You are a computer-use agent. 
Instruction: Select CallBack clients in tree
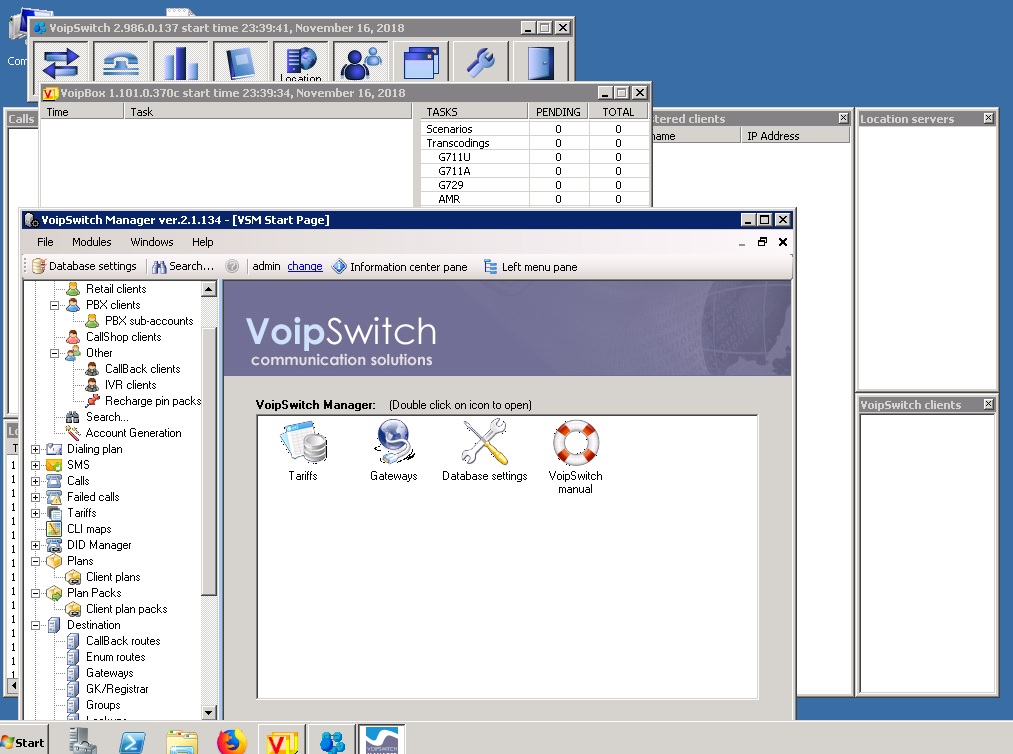tap(143, 369)
